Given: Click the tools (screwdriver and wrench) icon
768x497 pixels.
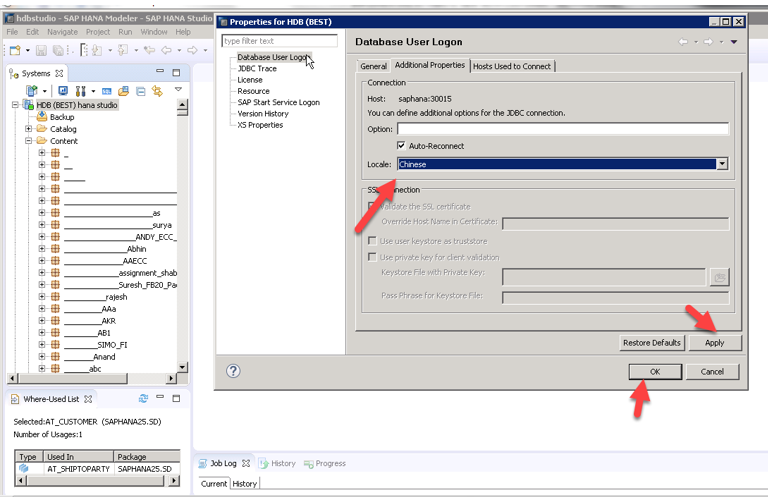Looking at the screenshot, I should pyautogui.click(x=80, y=91).
